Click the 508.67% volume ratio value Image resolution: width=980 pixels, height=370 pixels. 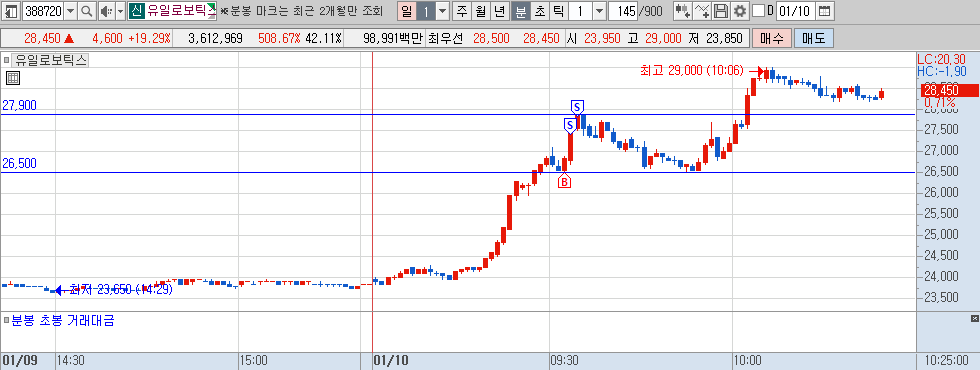coord(279,39)
